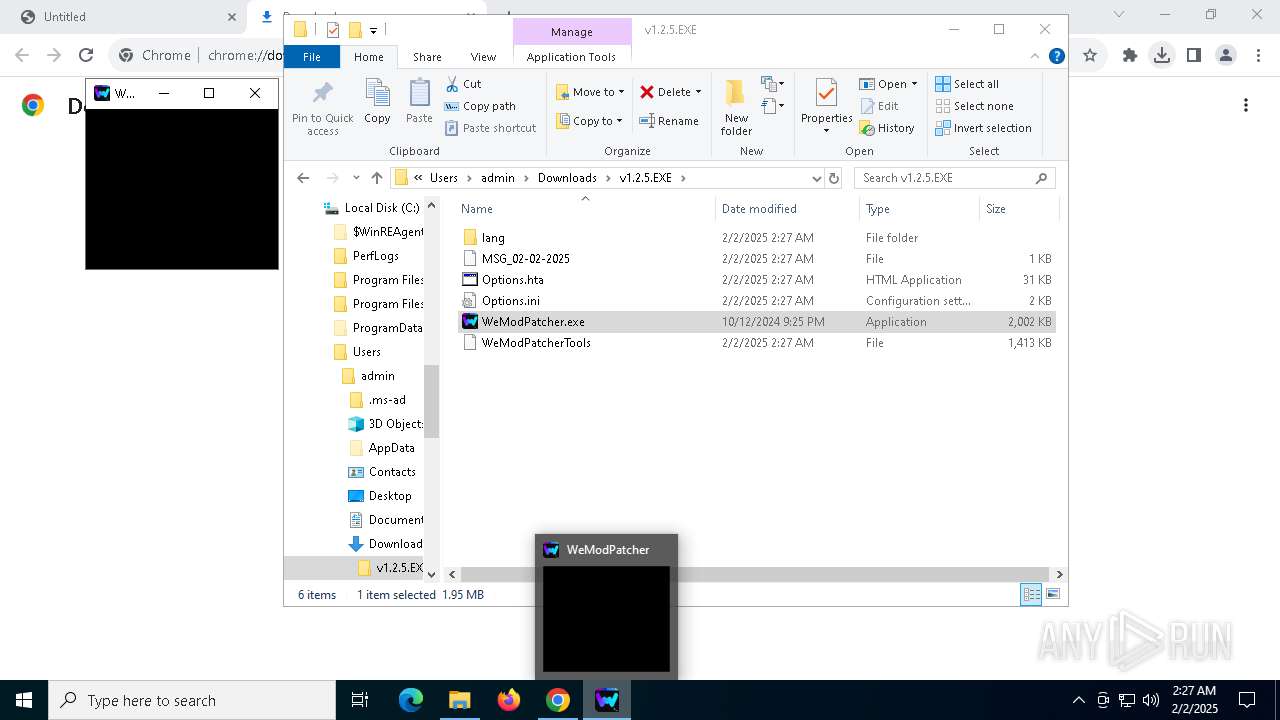The height and width of the screenshot is (720, 1280).
Task: Sort by Date modified column
Action: click(x=787, y=209)
